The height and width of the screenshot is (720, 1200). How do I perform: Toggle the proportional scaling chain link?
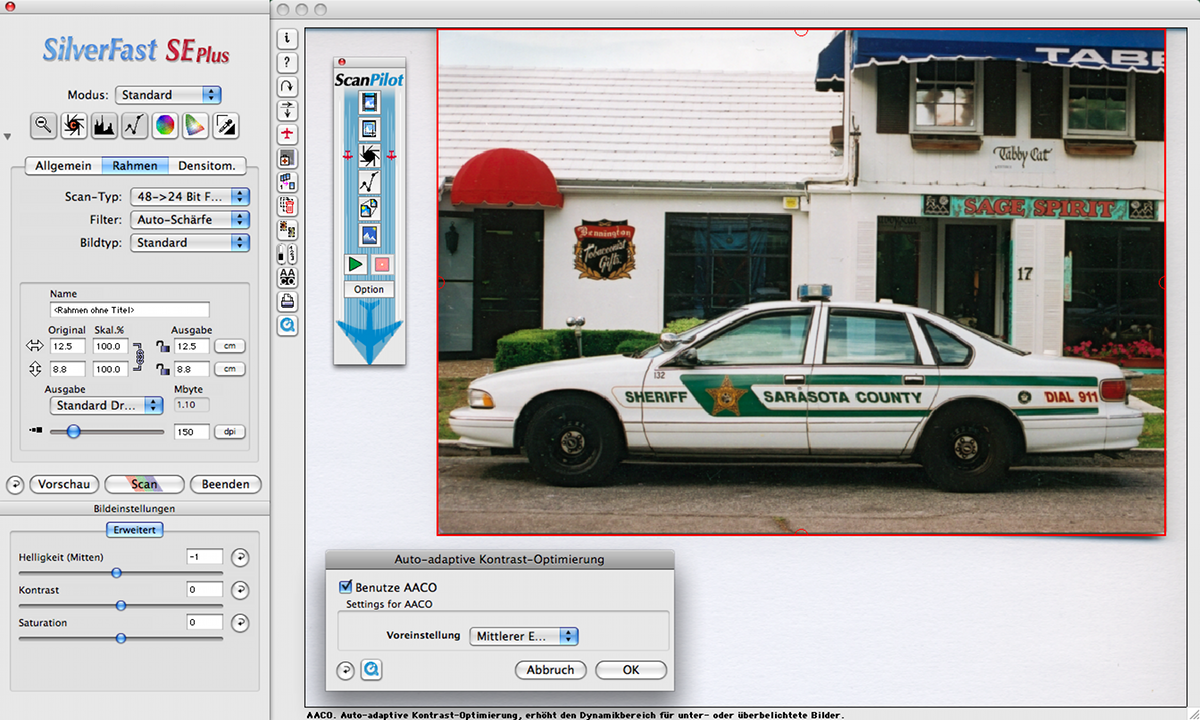coord(139,357)
